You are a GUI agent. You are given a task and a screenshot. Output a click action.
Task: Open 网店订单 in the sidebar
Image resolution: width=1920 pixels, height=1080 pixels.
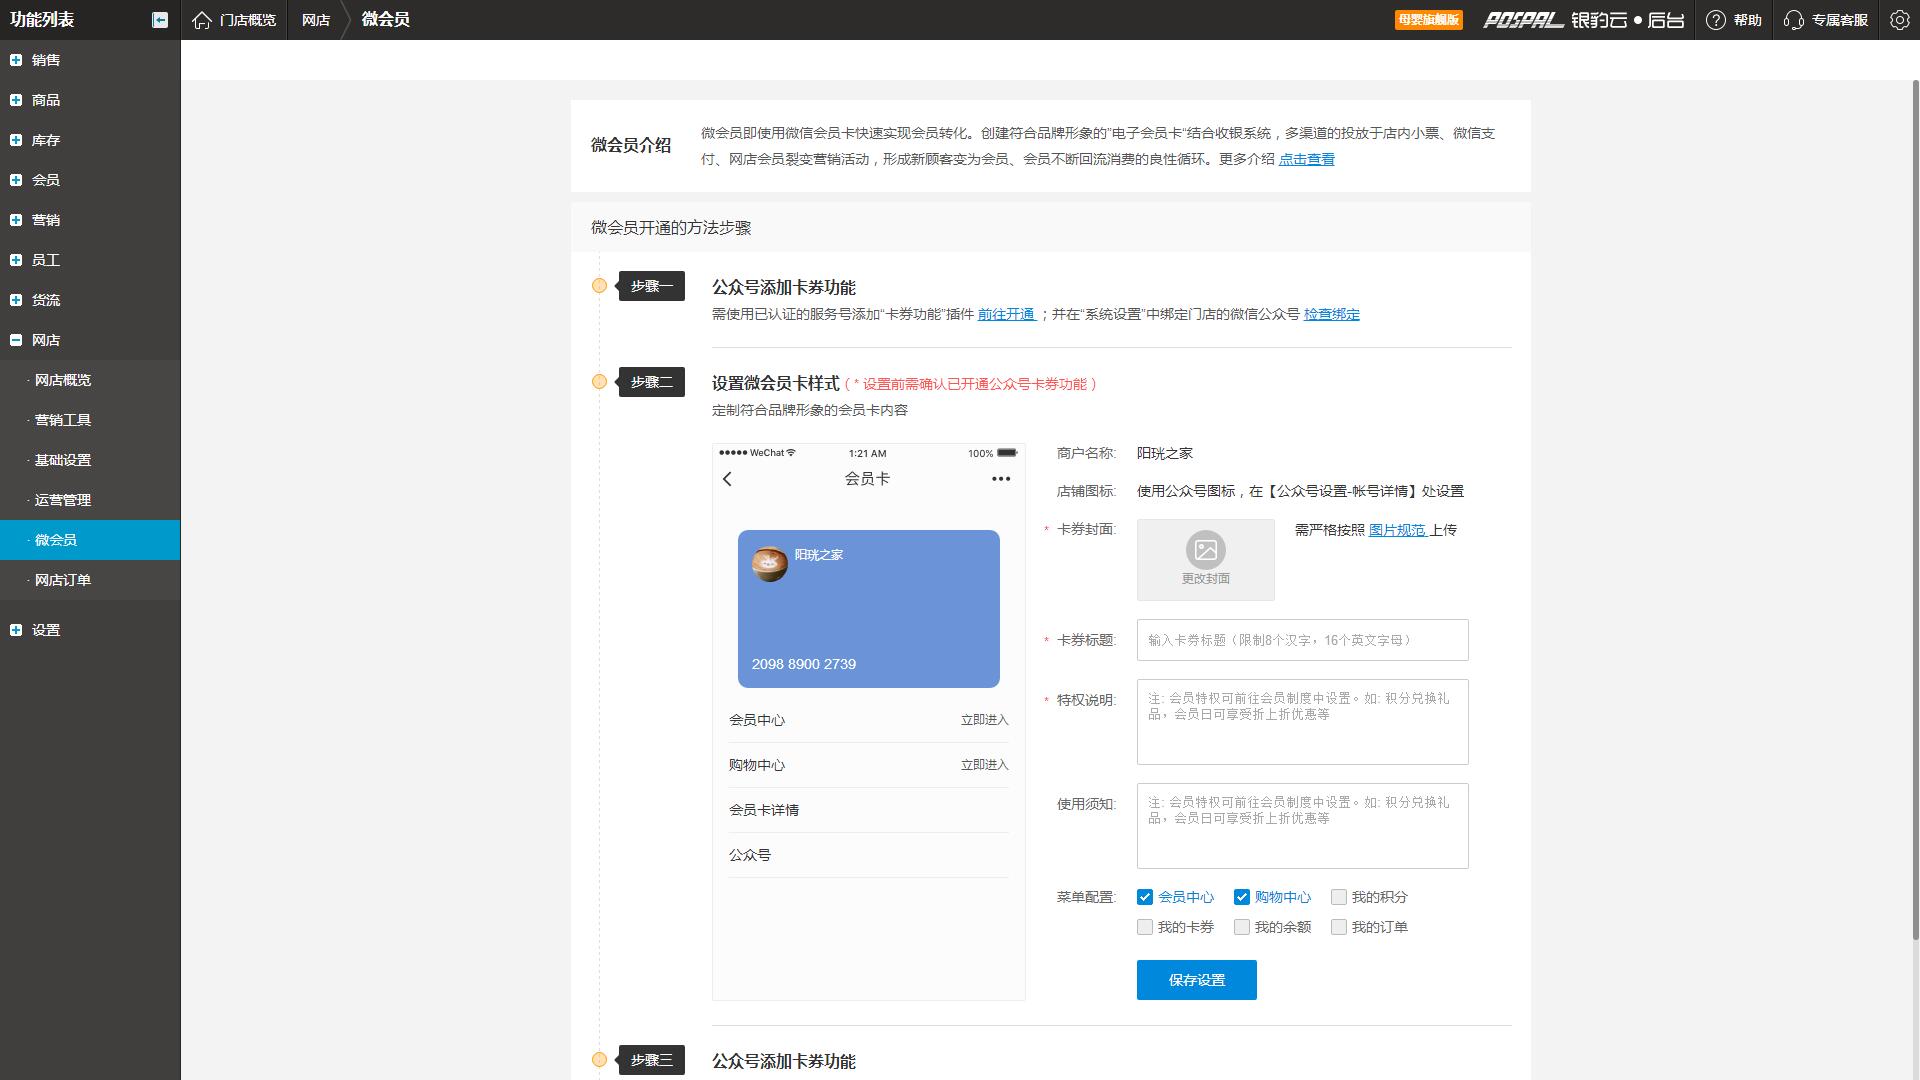tap(90, 580)
